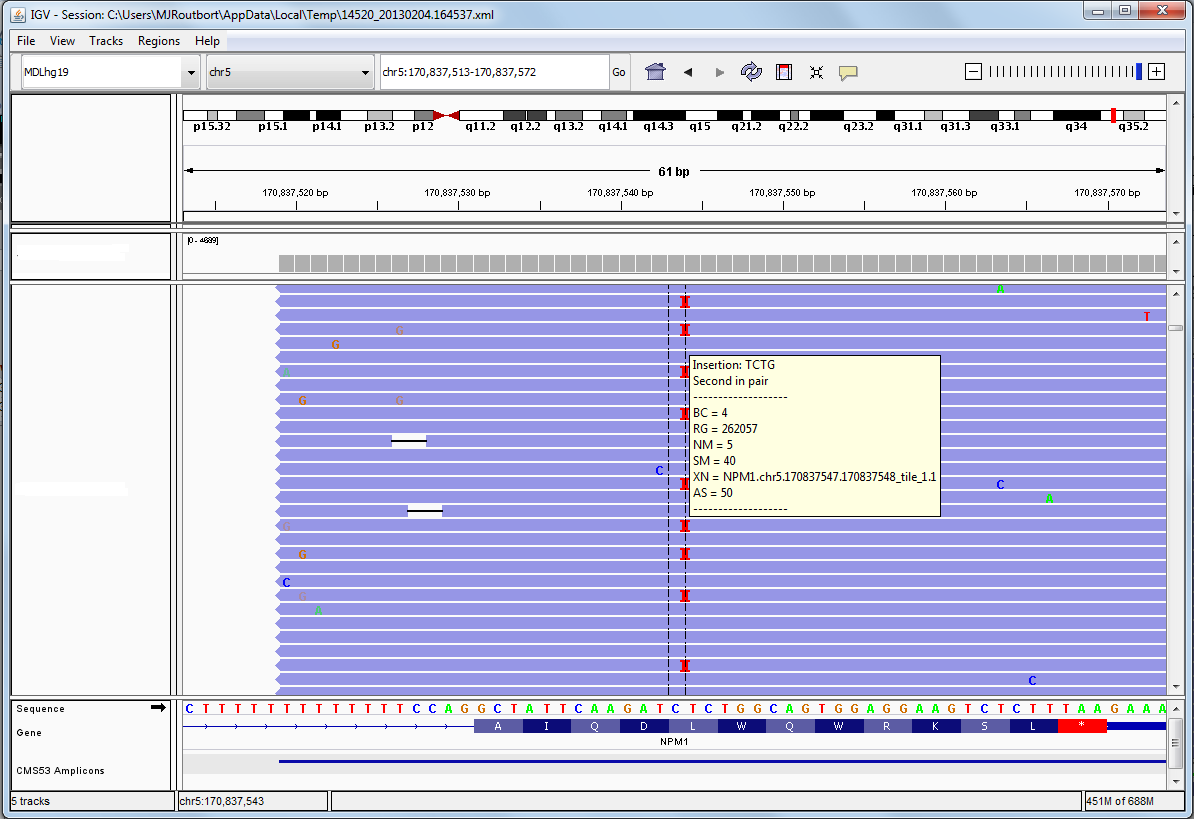1194x819 pixels.
Task: Click the red stop codon box
Action: click(1082, 726)
